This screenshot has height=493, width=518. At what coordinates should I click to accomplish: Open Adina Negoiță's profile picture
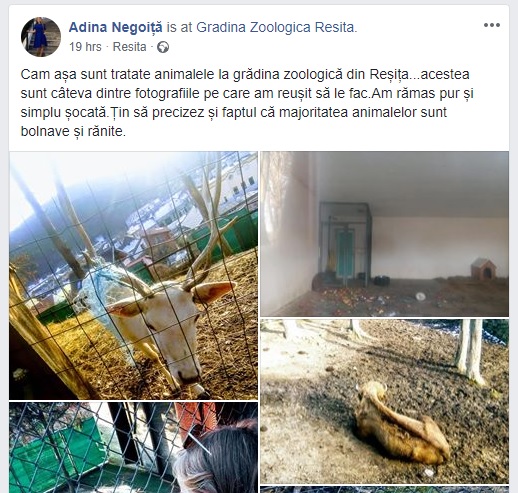[x=41, y=37]
